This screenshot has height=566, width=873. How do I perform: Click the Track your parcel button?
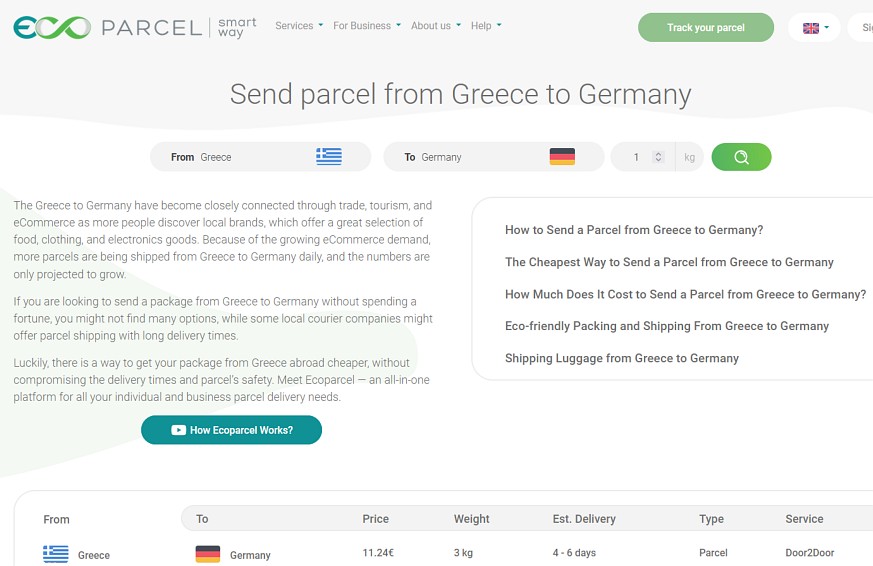(706, 28)
